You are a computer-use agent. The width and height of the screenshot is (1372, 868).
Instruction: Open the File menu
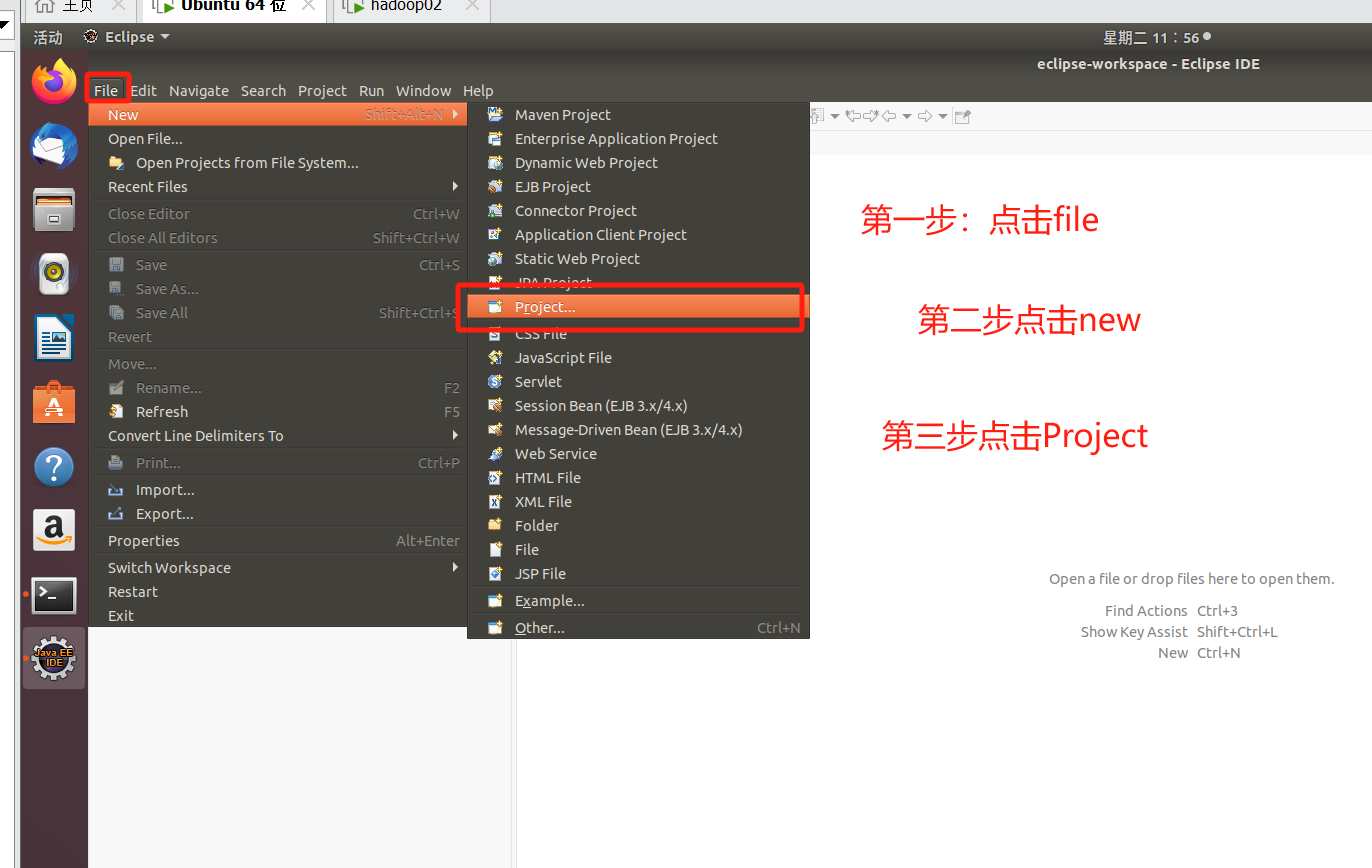(106, 91)
